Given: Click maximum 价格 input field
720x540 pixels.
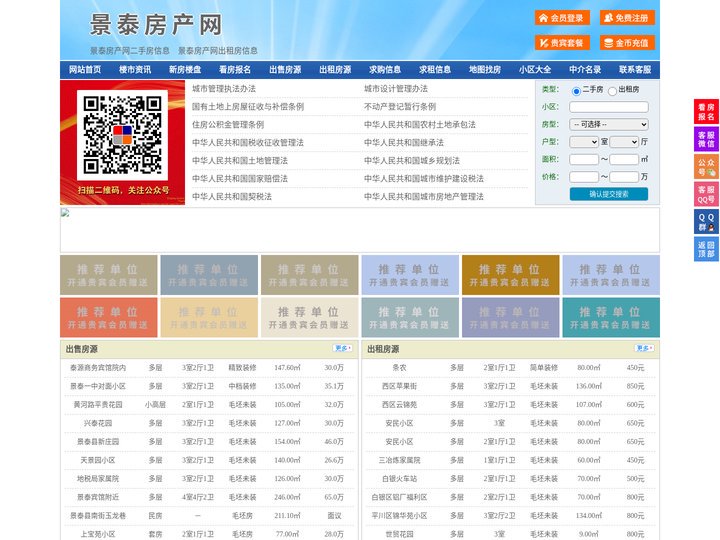Looking at the screenshot, I should (x=624, y=177).
